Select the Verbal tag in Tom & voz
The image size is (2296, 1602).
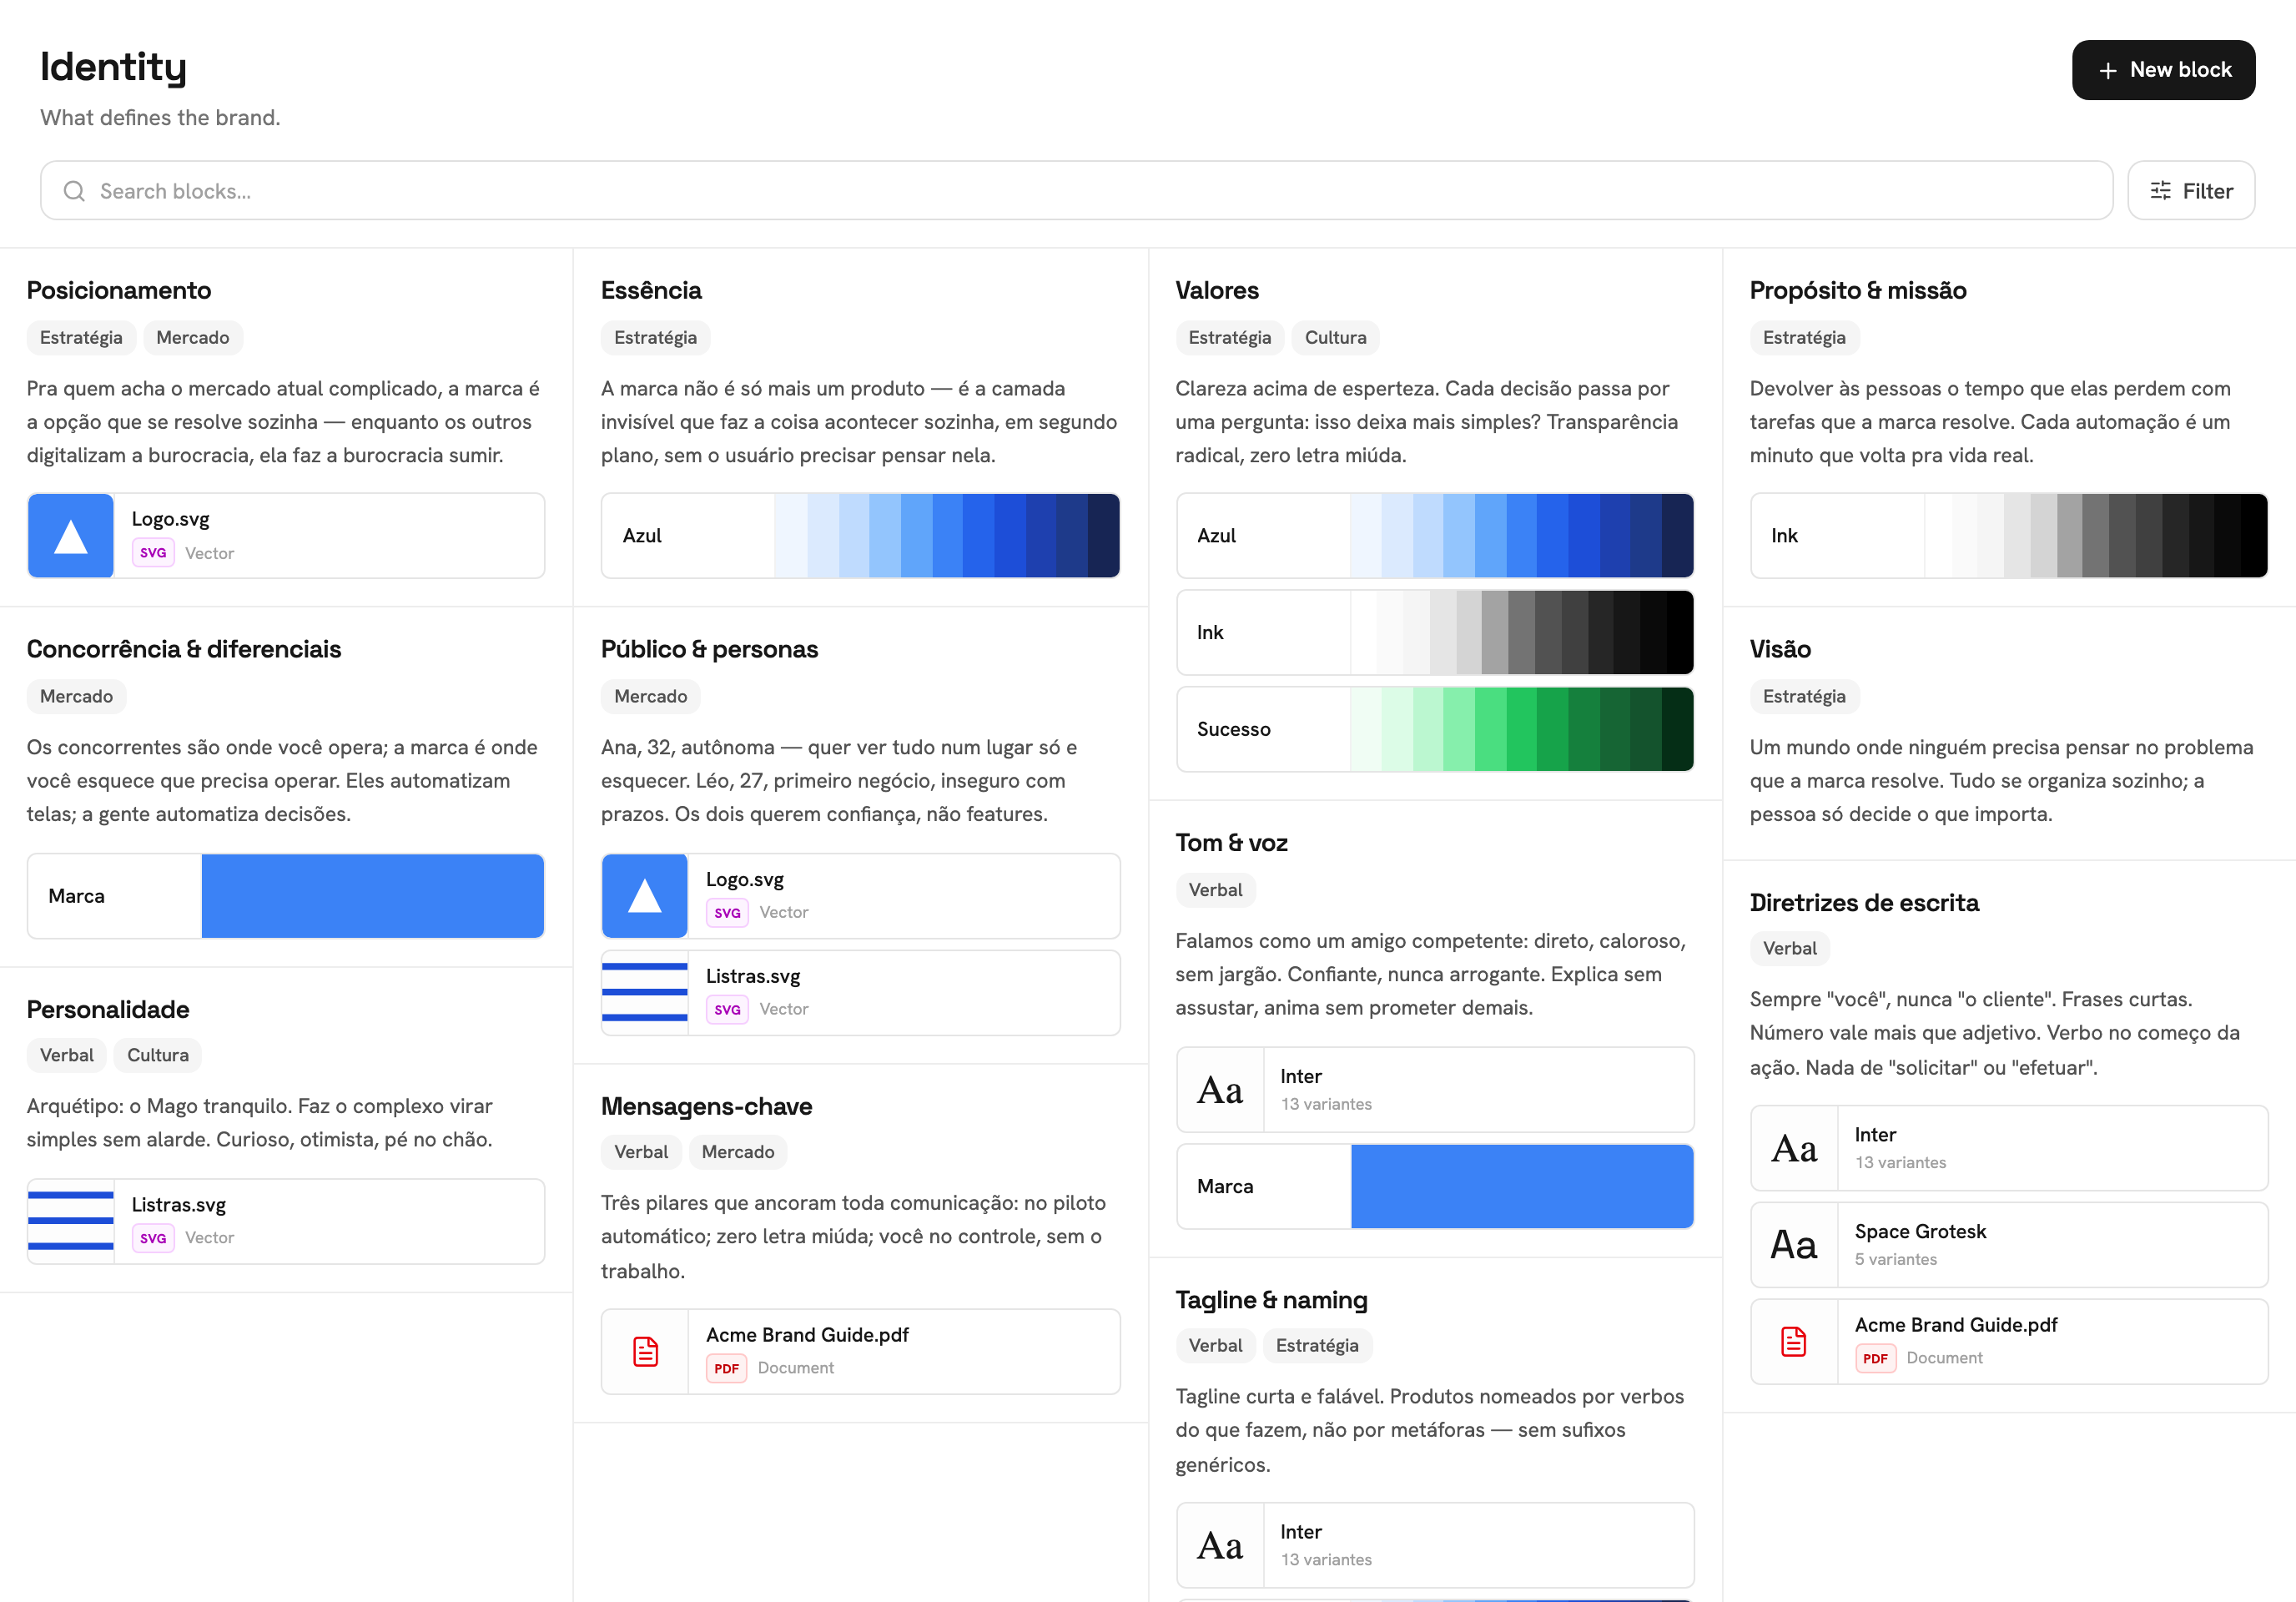tap(1215, 890)
